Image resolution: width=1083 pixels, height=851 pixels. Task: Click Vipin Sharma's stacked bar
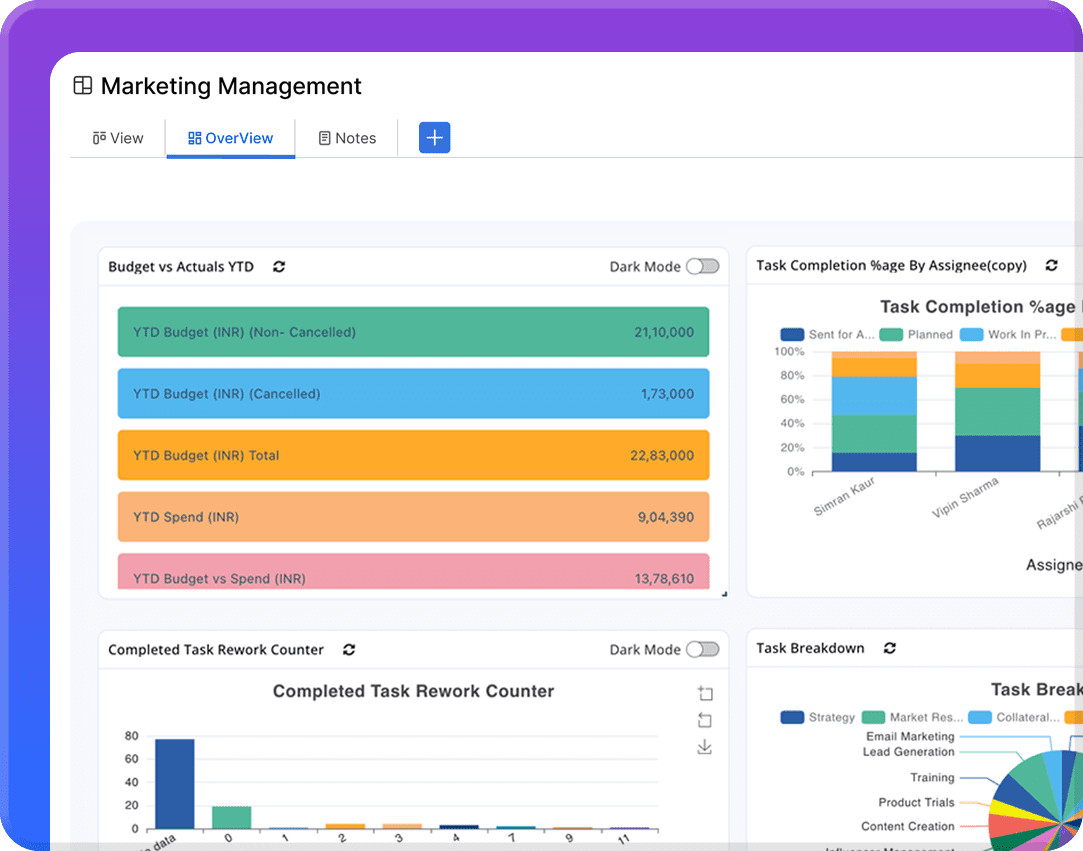997,412
